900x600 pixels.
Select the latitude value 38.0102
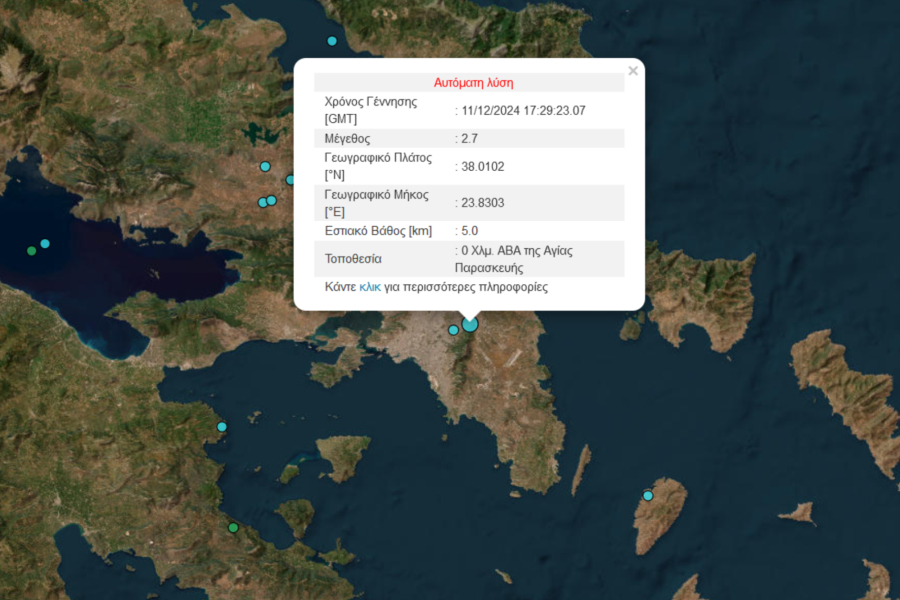click(x=480, y=165)
